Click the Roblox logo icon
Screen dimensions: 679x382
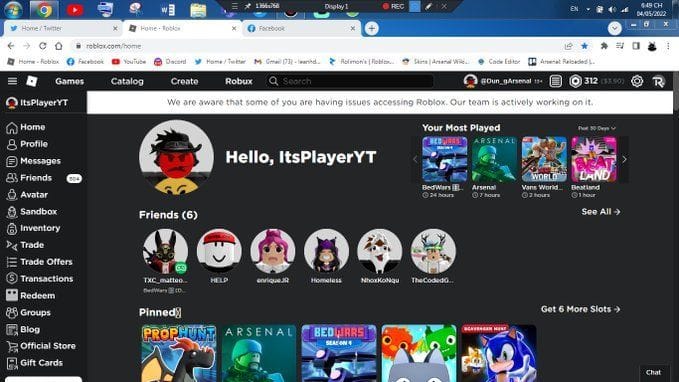pyautogui.click(x=32, y=81)
